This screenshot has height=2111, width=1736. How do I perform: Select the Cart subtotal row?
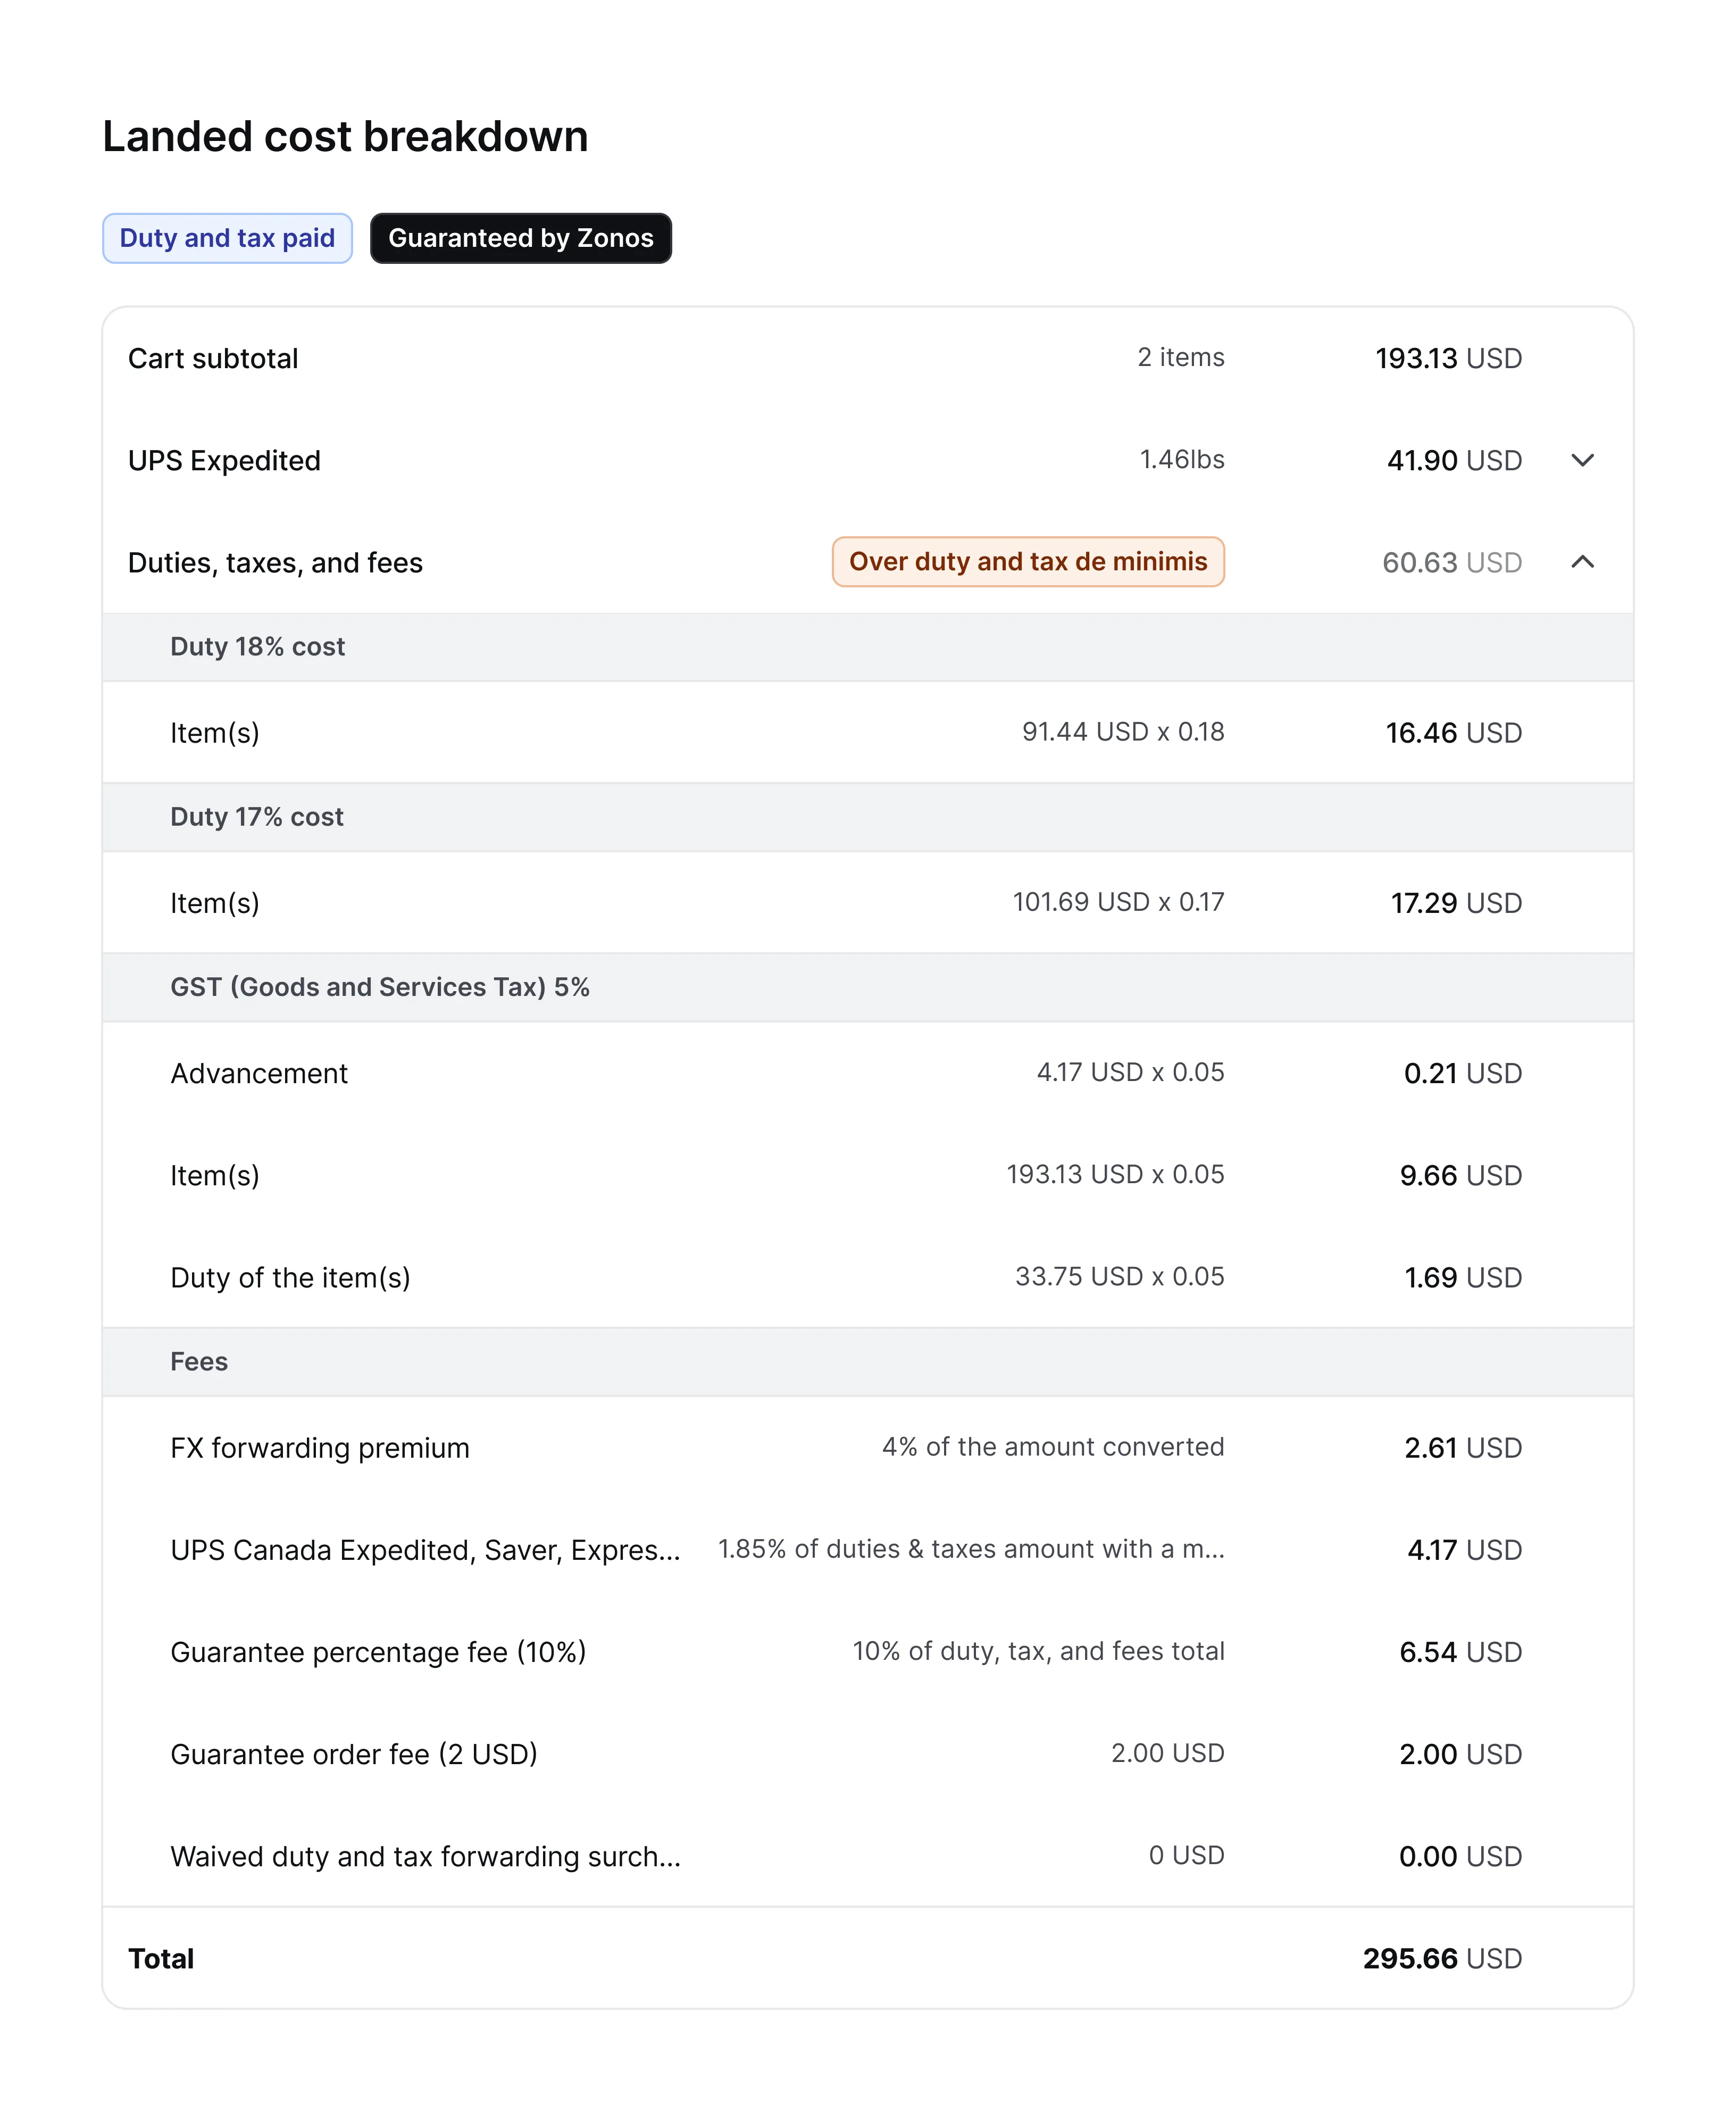[x=212, y=358]
